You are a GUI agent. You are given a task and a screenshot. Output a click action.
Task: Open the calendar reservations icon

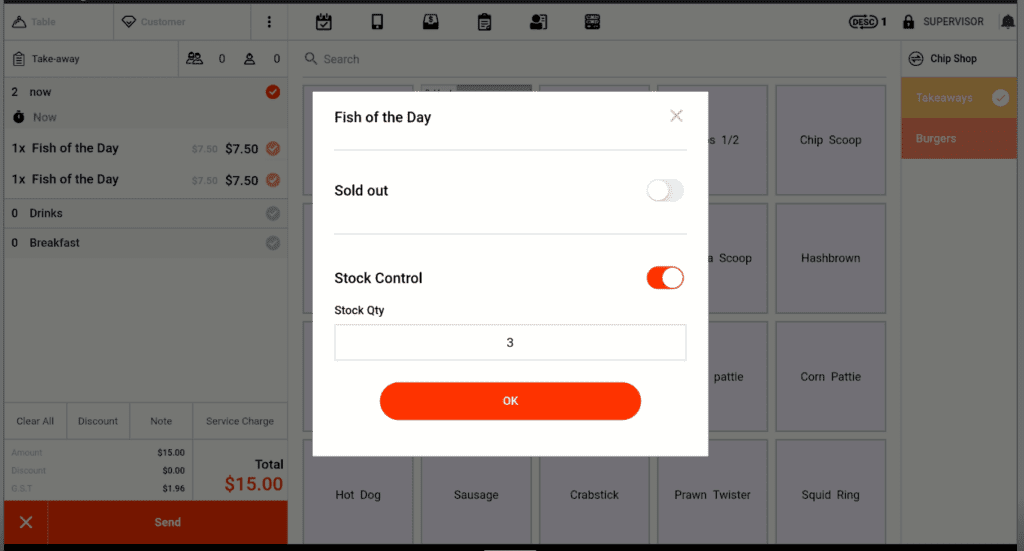[x=323, y=21]
